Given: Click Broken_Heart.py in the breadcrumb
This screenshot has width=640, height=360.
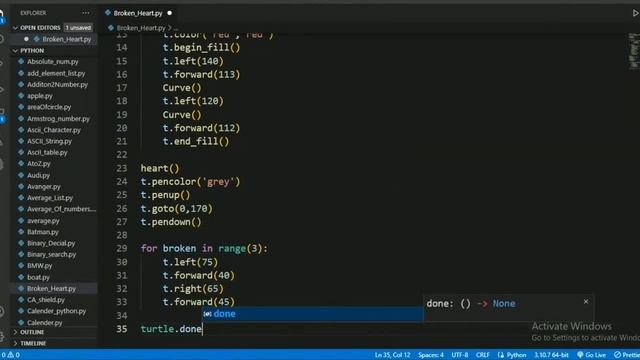Looking at the screenshot, I should click(x=141, y=28).
